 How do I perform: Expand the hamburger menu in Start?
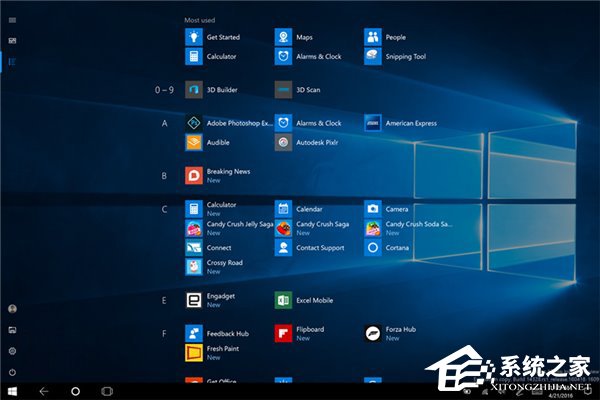pyautogui.click(x=12, y=19)
